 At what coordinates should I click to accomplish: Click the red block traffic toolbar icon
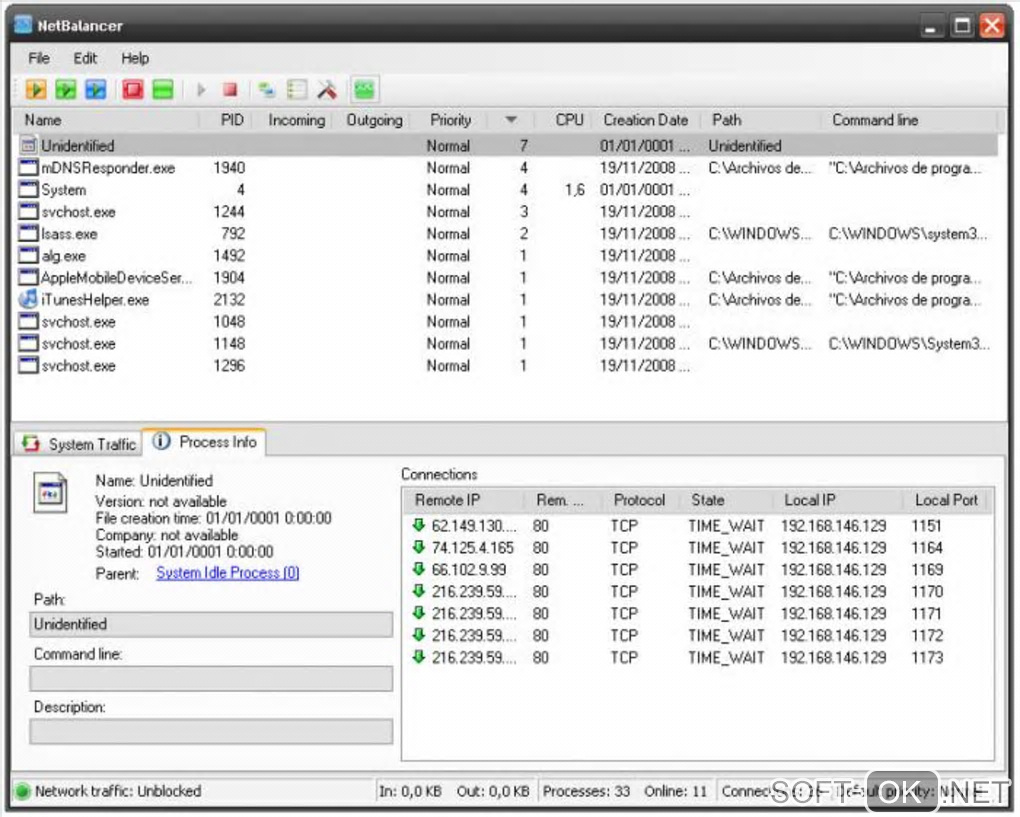tap(133, 89)
